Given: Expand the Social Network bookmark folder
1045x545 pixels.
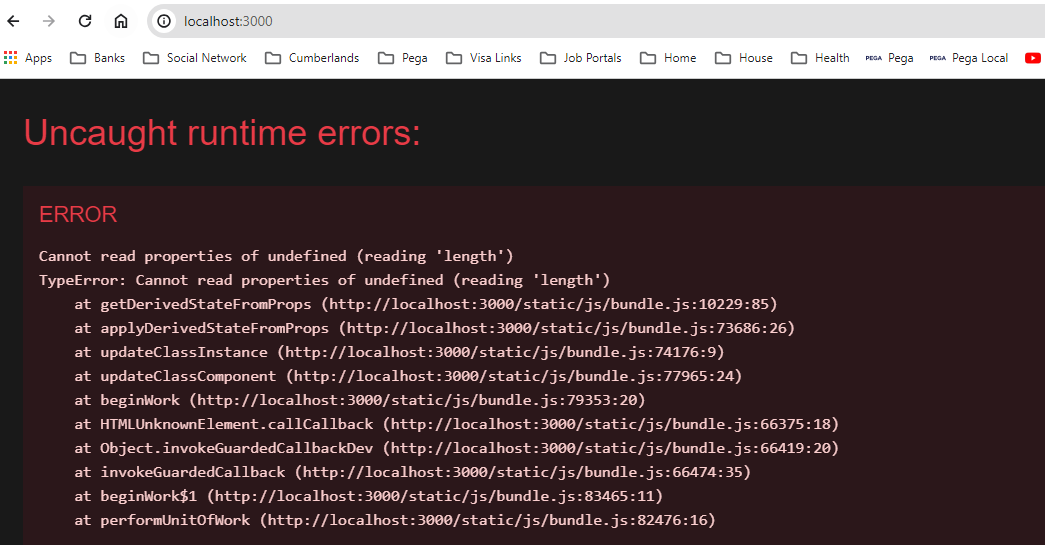Looking at the screenshot, I should (195, 58).
